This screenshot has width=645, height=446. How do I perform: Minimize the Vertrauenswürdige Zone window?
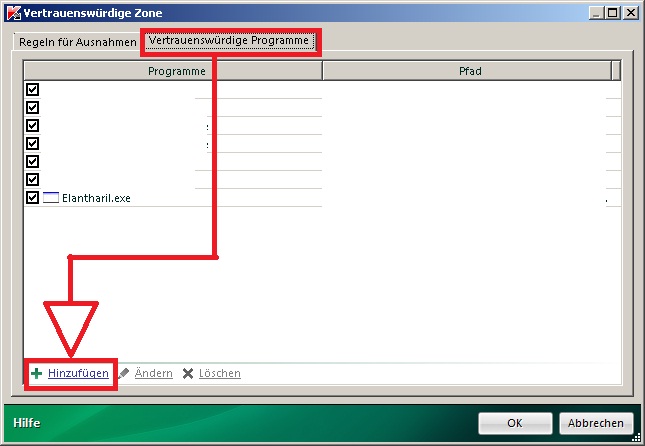595,12
